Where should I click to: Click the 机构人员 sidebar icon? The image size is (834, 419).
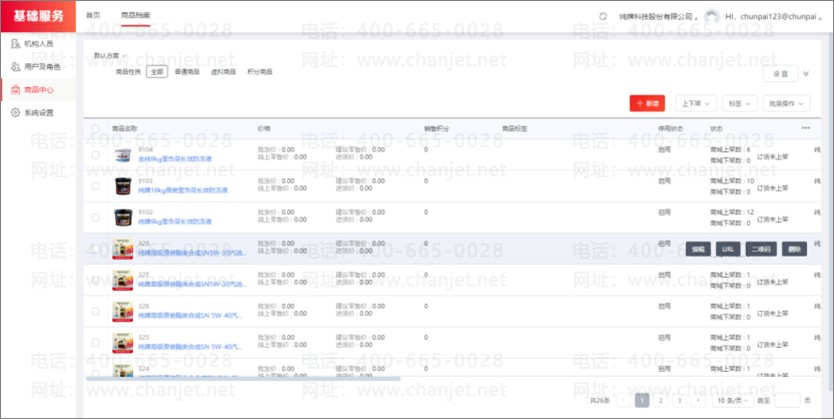pyautogui.click(x=15, y=43)
